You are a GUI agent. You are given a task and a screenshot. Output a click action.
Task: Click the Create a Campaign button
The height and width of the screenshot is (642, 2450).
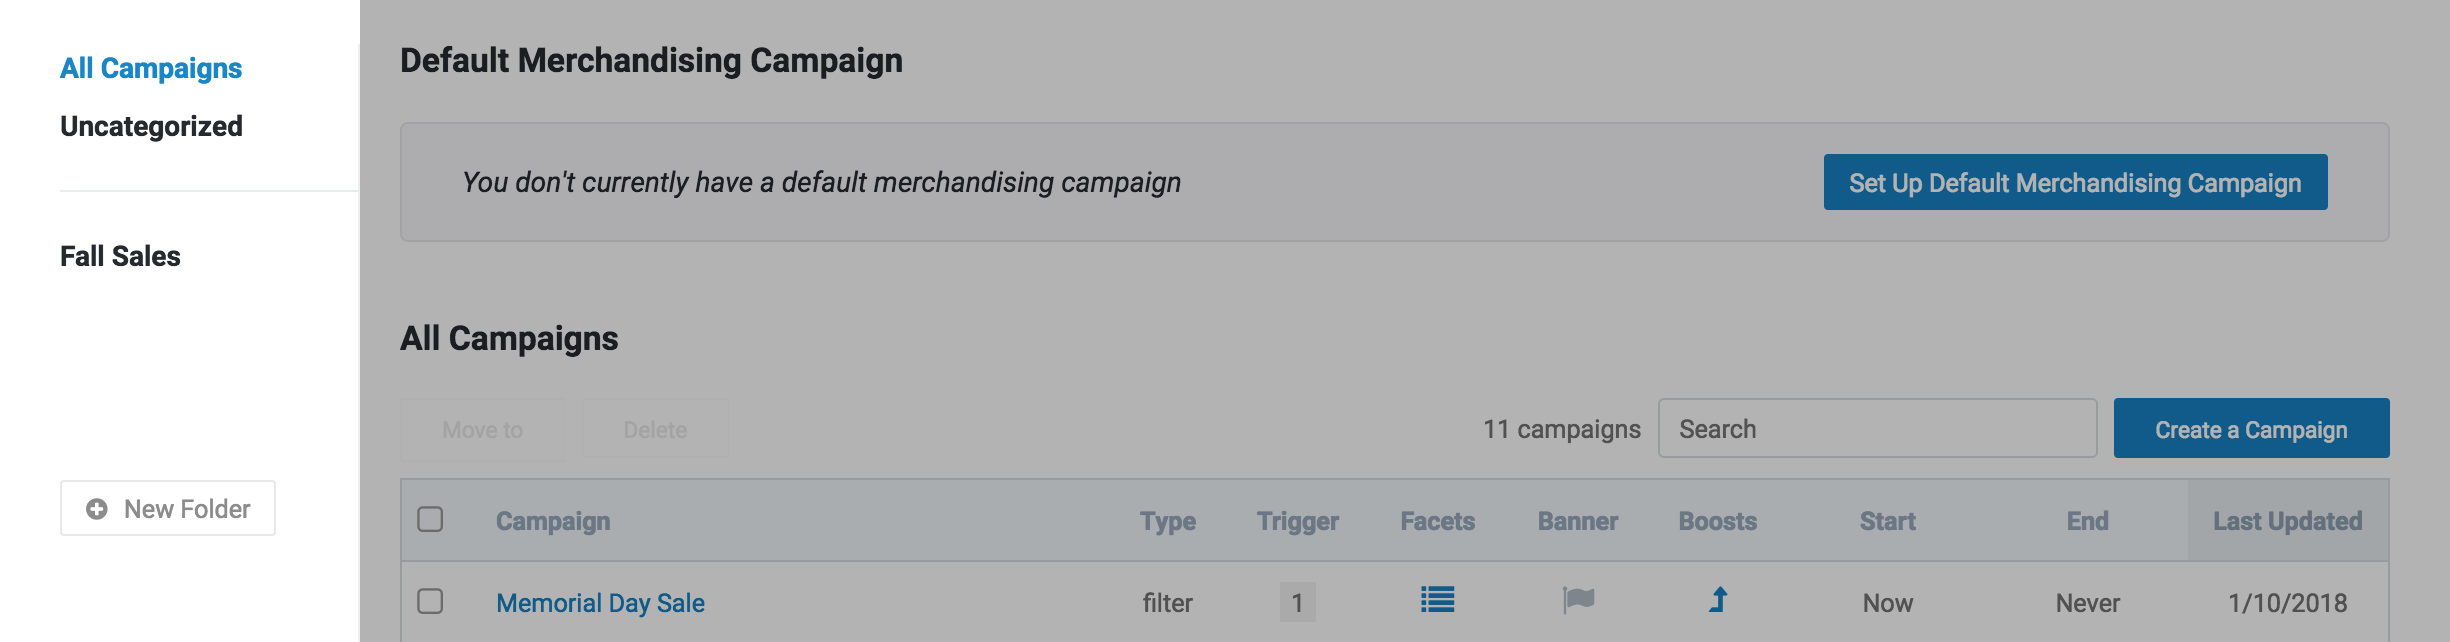click(2251, 429)
